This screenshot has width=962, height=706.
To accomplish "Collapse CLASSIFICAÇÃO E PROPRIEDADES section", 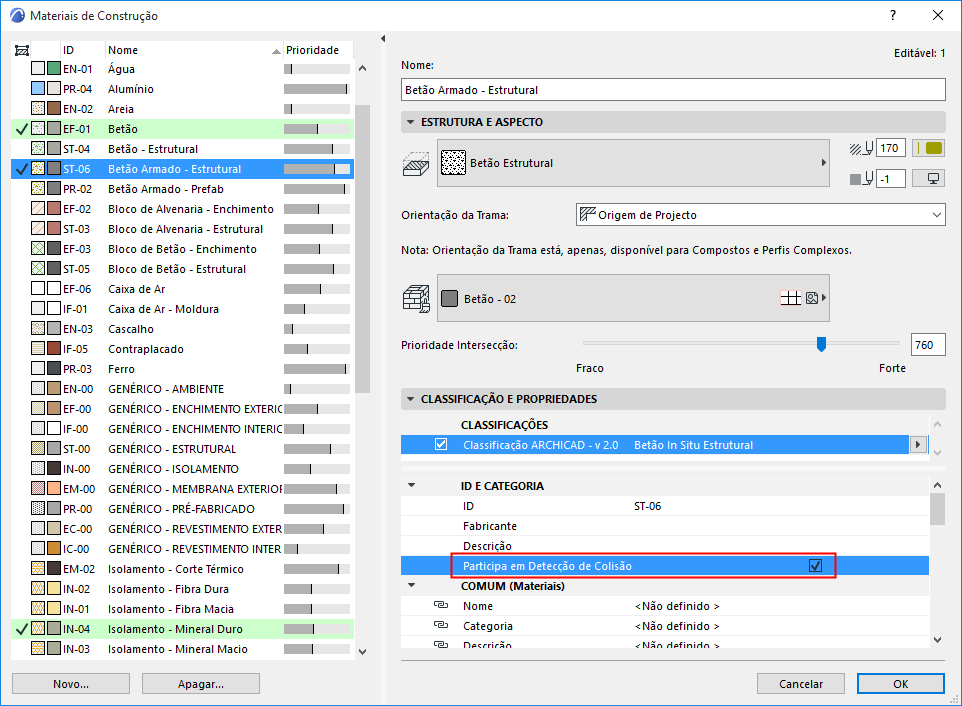I will click(410, 399).
